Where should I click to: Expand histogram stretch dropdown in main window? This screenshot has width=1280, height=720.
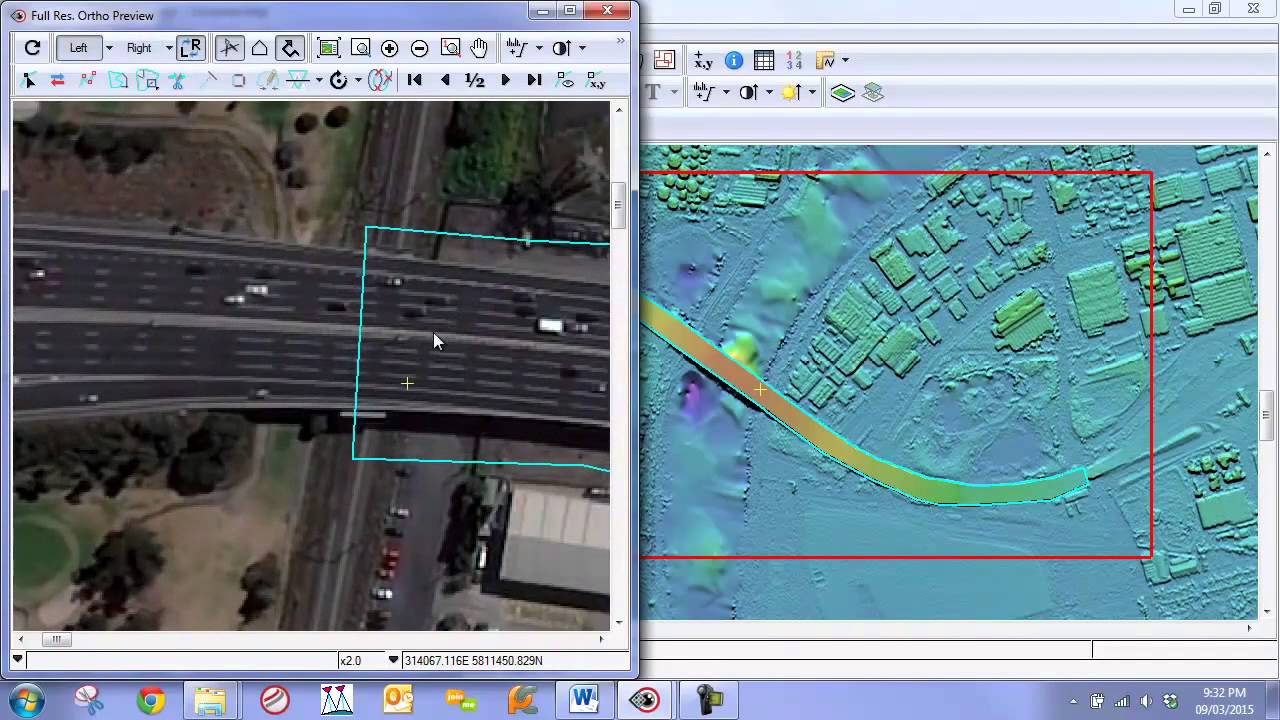727,92
